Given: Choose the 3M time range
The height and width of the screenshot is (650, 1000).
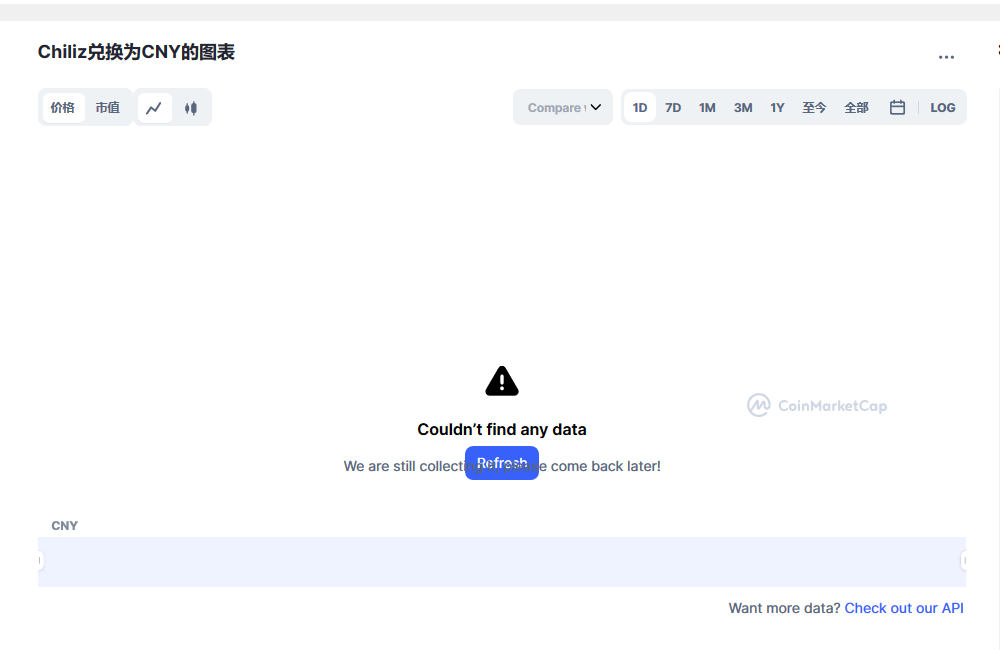Looking at the screenshot, I should pos(743,107).
